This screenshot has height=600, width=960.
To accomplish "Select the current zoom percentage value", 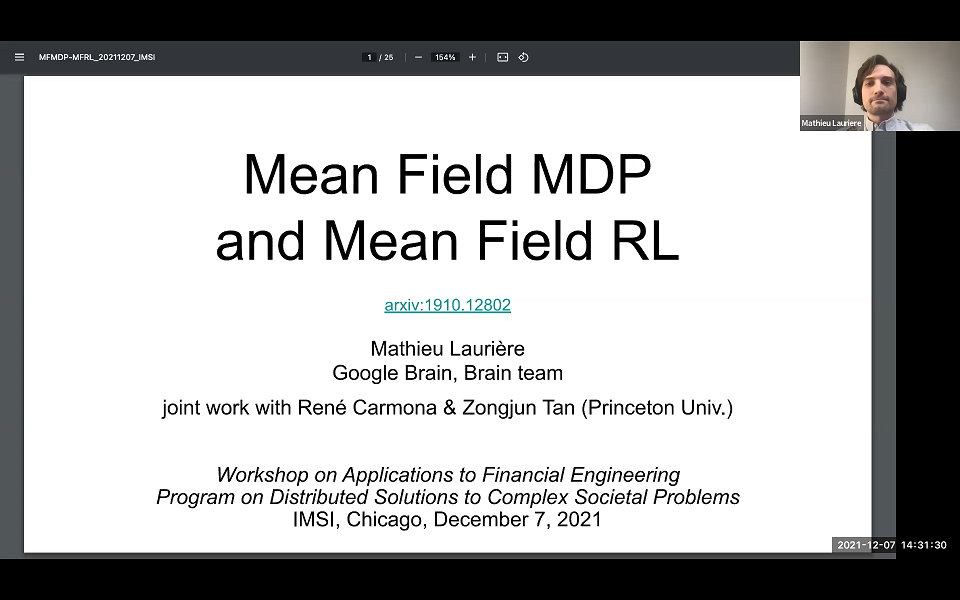I will tap(444, 57).
